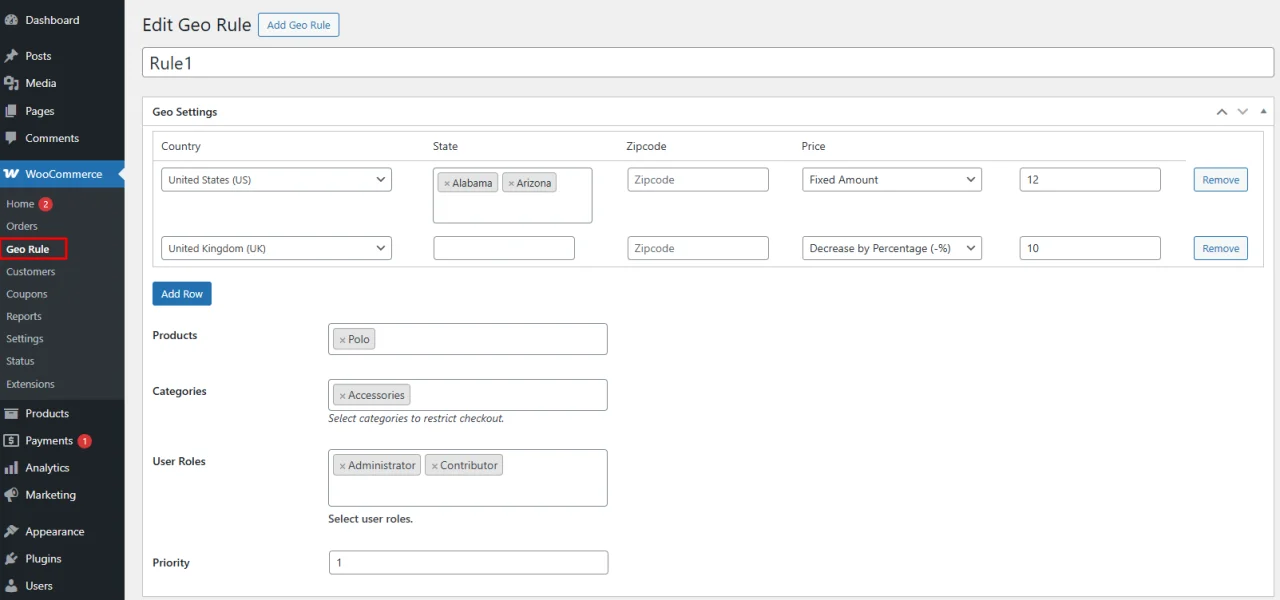
Task: Click Zipcode field in United Kingdom row
Action: (698, 248)
